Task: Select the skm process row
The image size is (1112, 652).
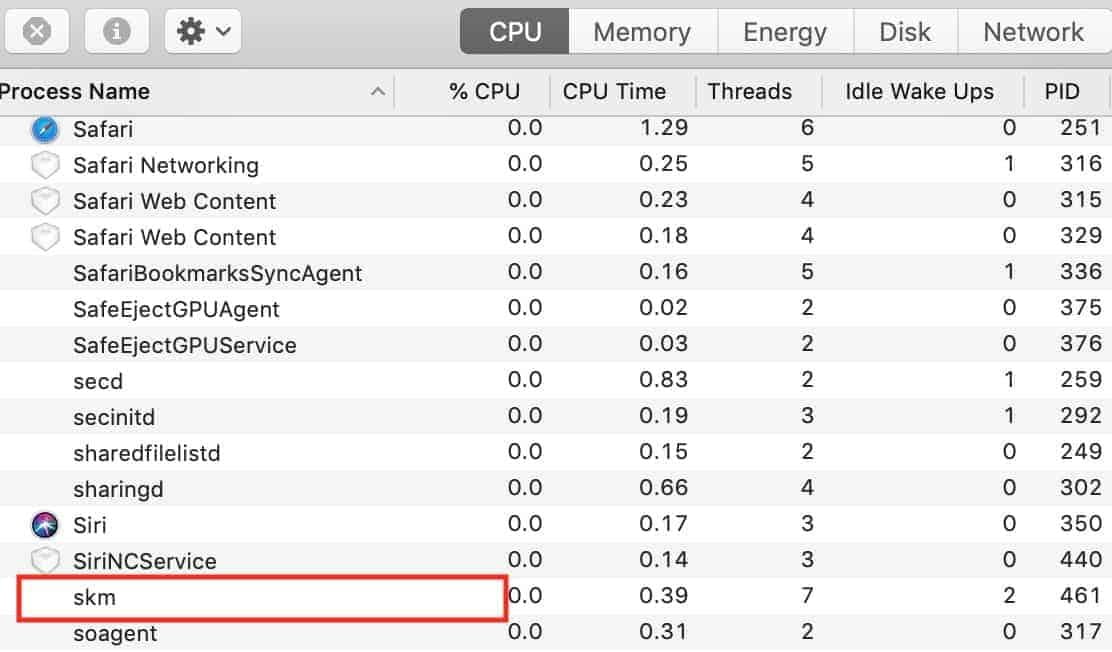Action: pos(556,597)
